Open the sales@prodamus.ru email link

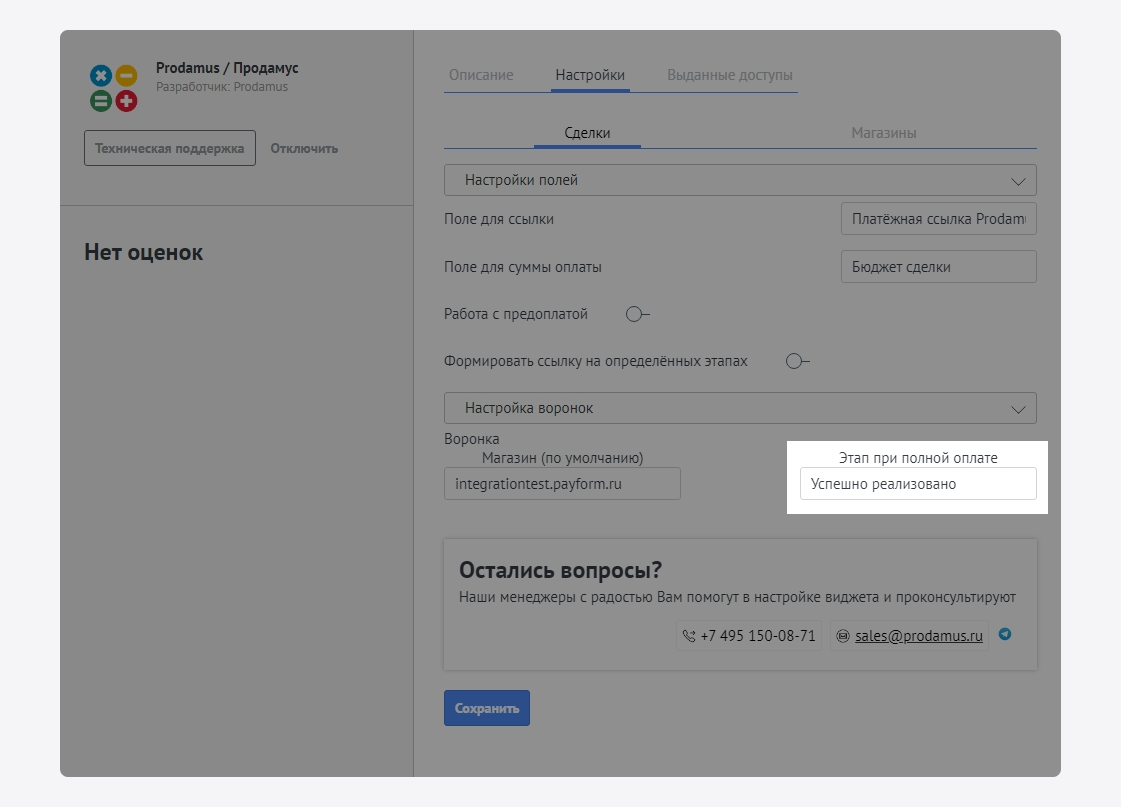click(909, 636)
